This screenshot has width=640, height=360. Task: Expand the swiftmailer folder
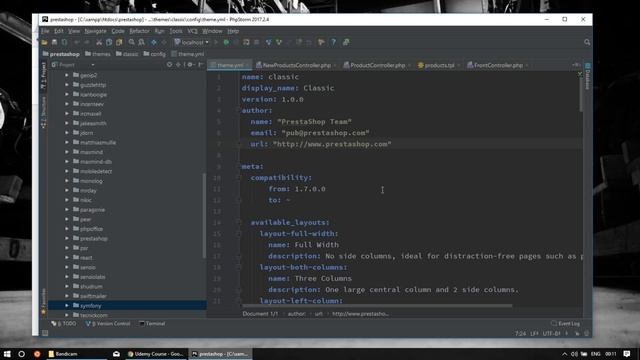(x=67, y=296)
